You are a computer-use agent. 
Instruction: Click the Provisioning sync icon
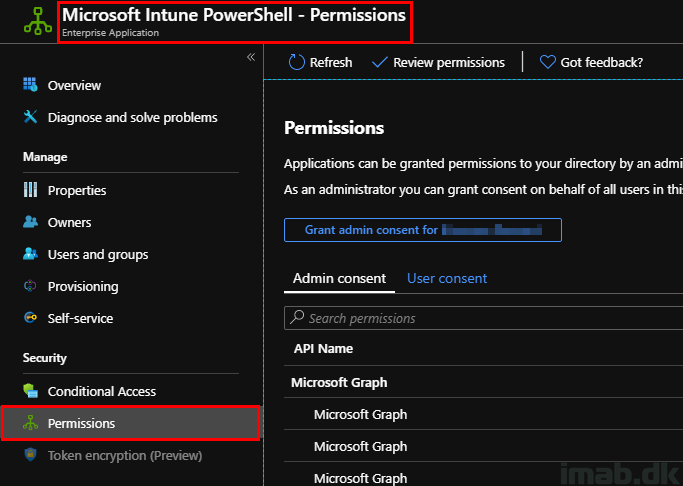30,286
